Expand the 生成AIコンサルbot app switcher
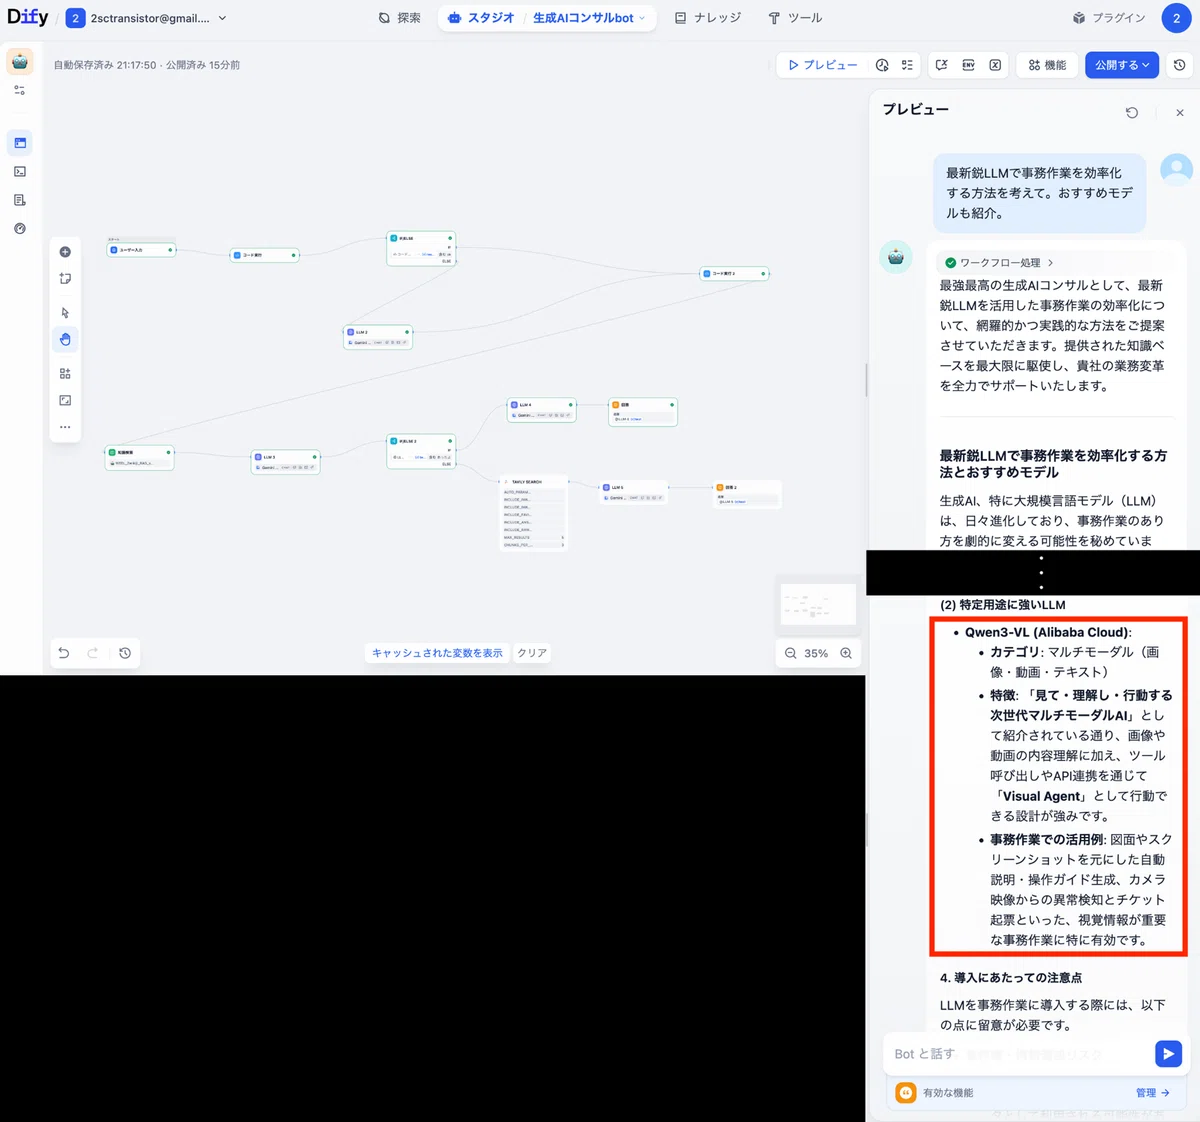Image resolution: width=1200 pixels, height=1122 pixels. tap(589, 18)
